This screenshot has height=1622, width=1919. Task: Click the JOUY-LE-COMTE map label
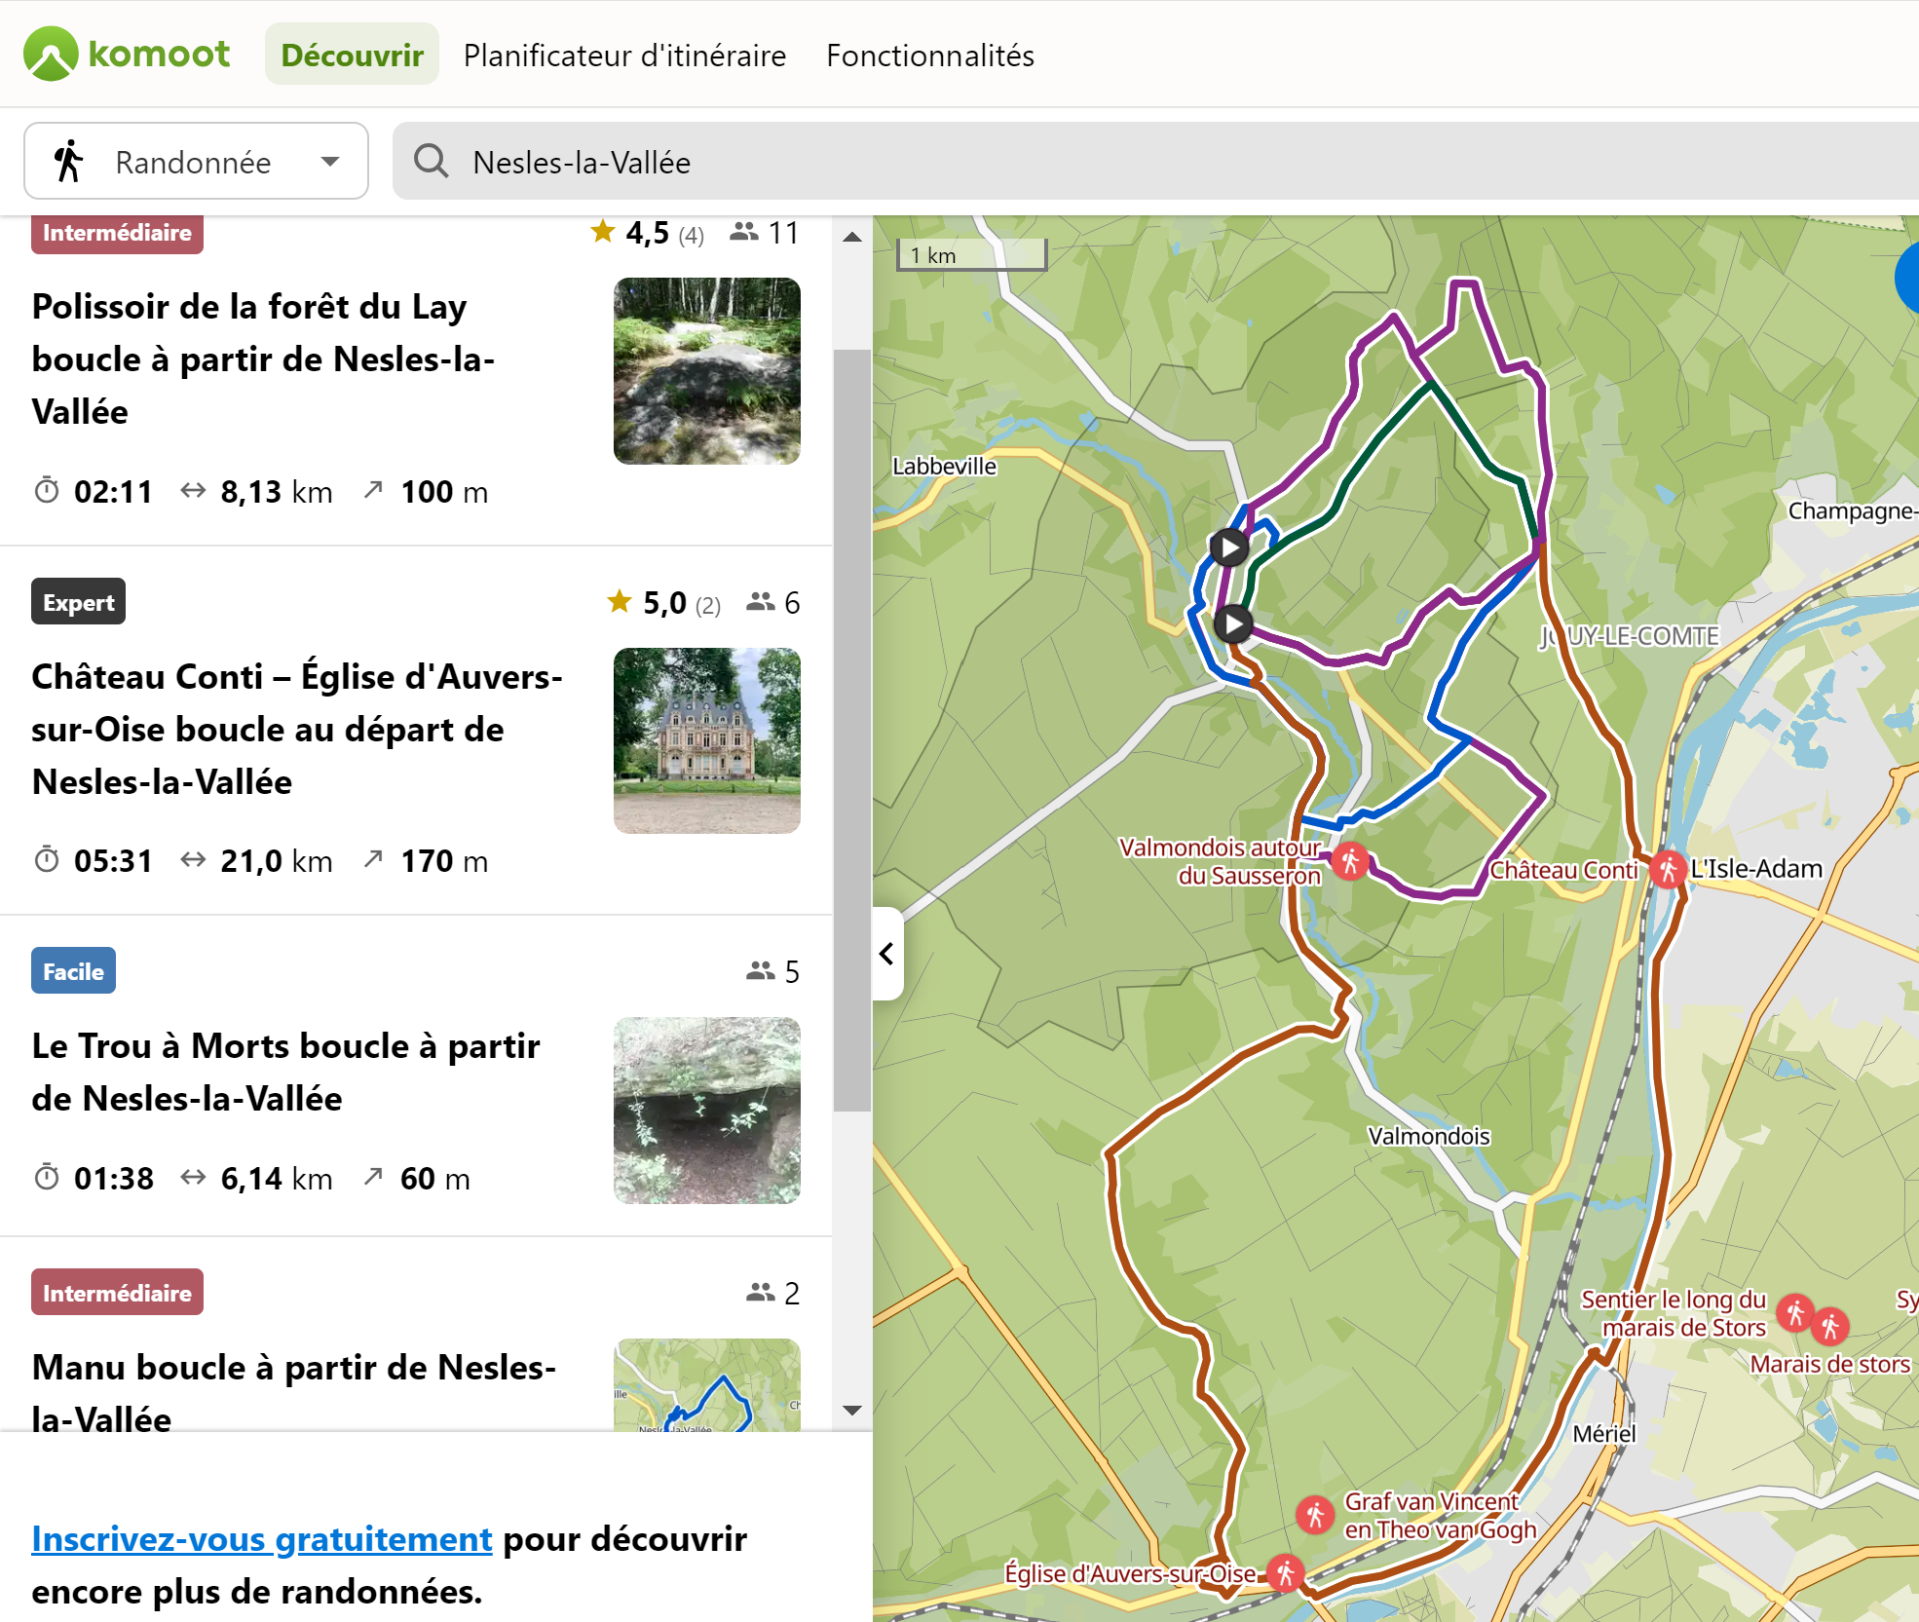(x=1629, y=636)
